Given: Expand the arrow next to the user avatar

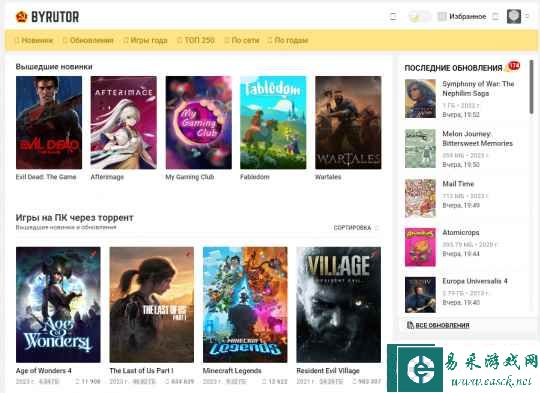Looking at the screenshot, I should click(x=527, y=16).
